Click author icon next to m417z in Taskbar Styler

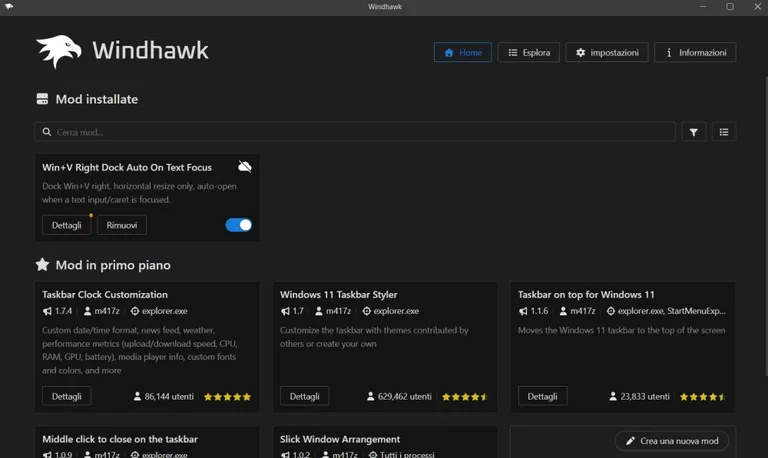[319, 311]
